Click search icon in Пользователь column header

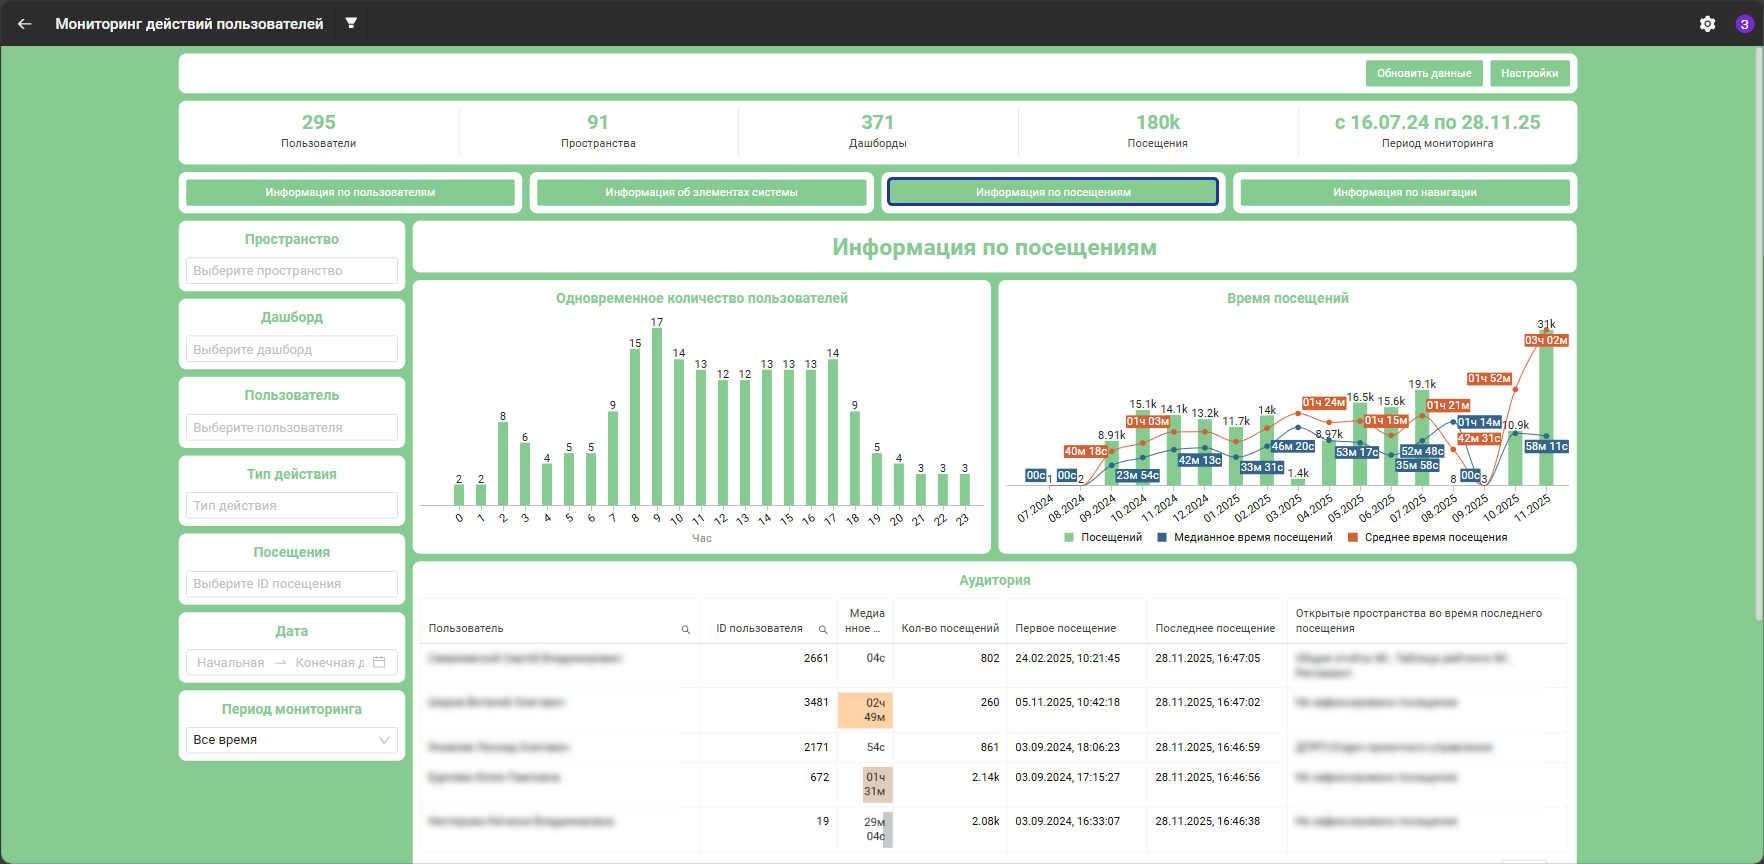(686, 629)
